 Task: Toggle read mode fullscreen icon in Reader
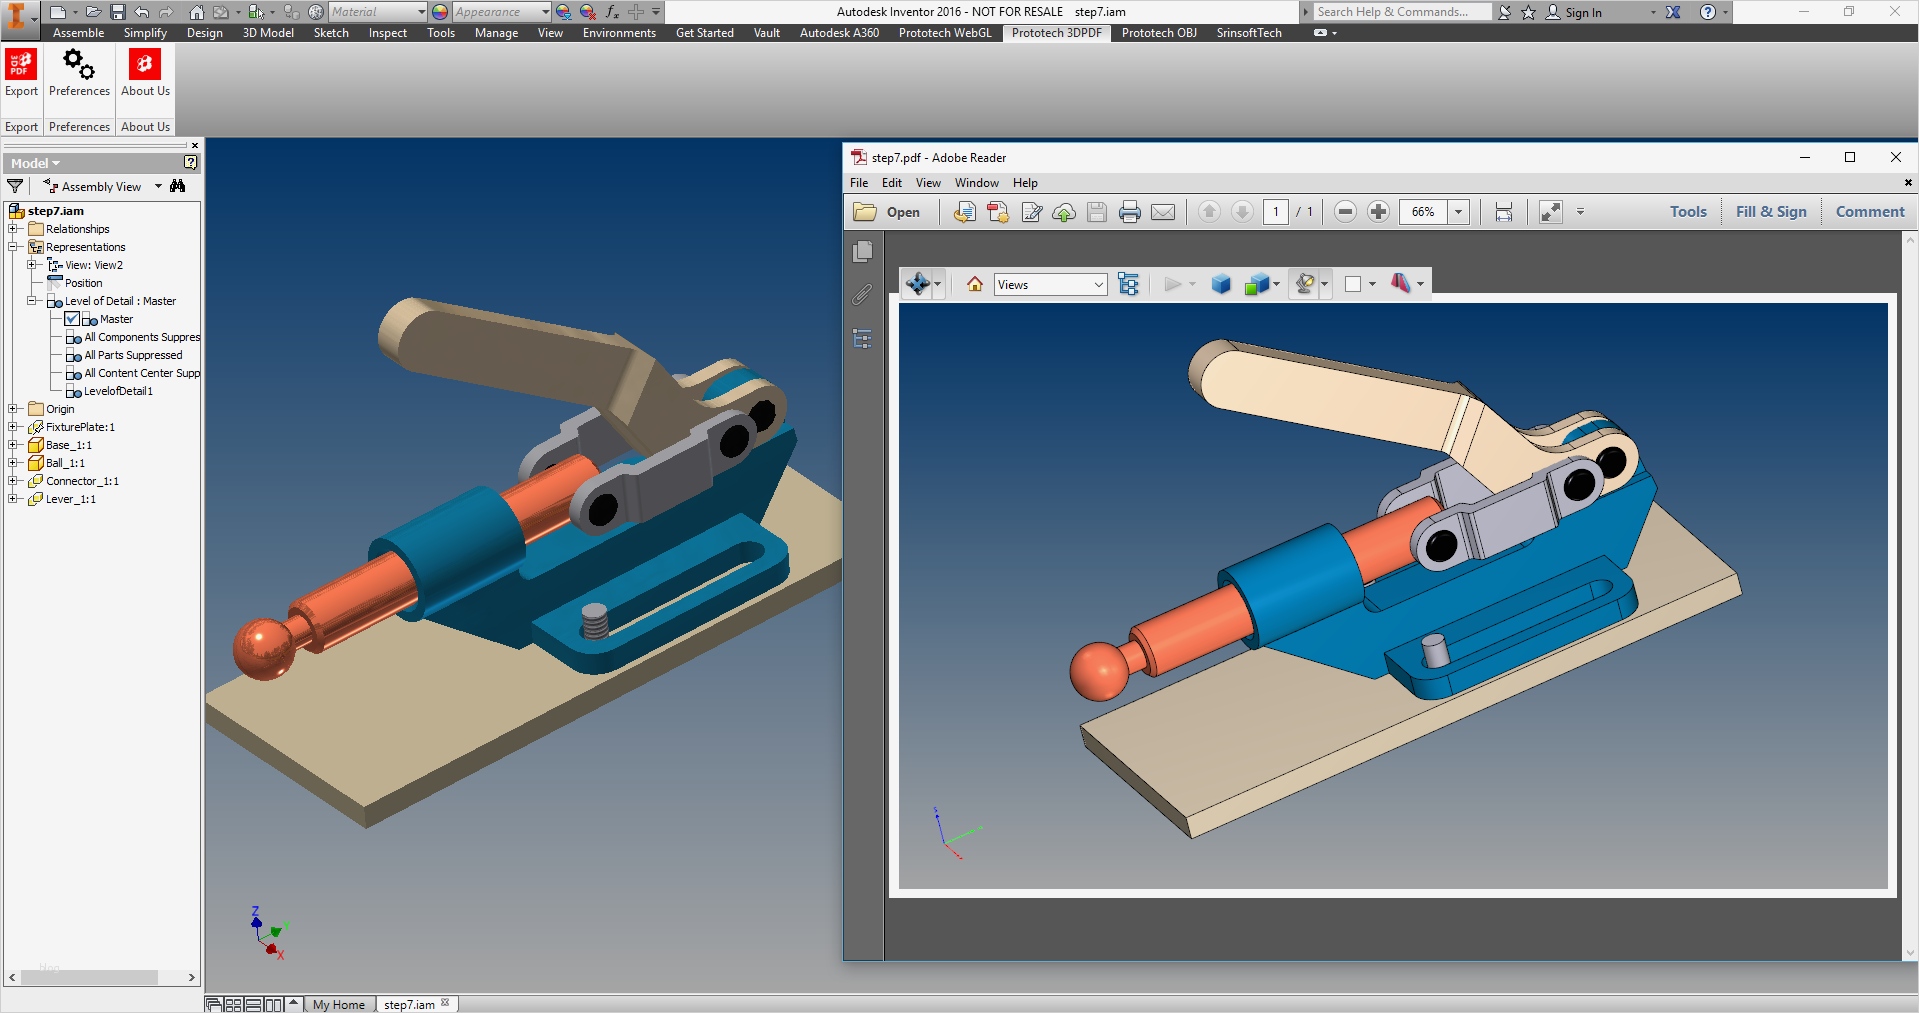tap(1550, 212)
